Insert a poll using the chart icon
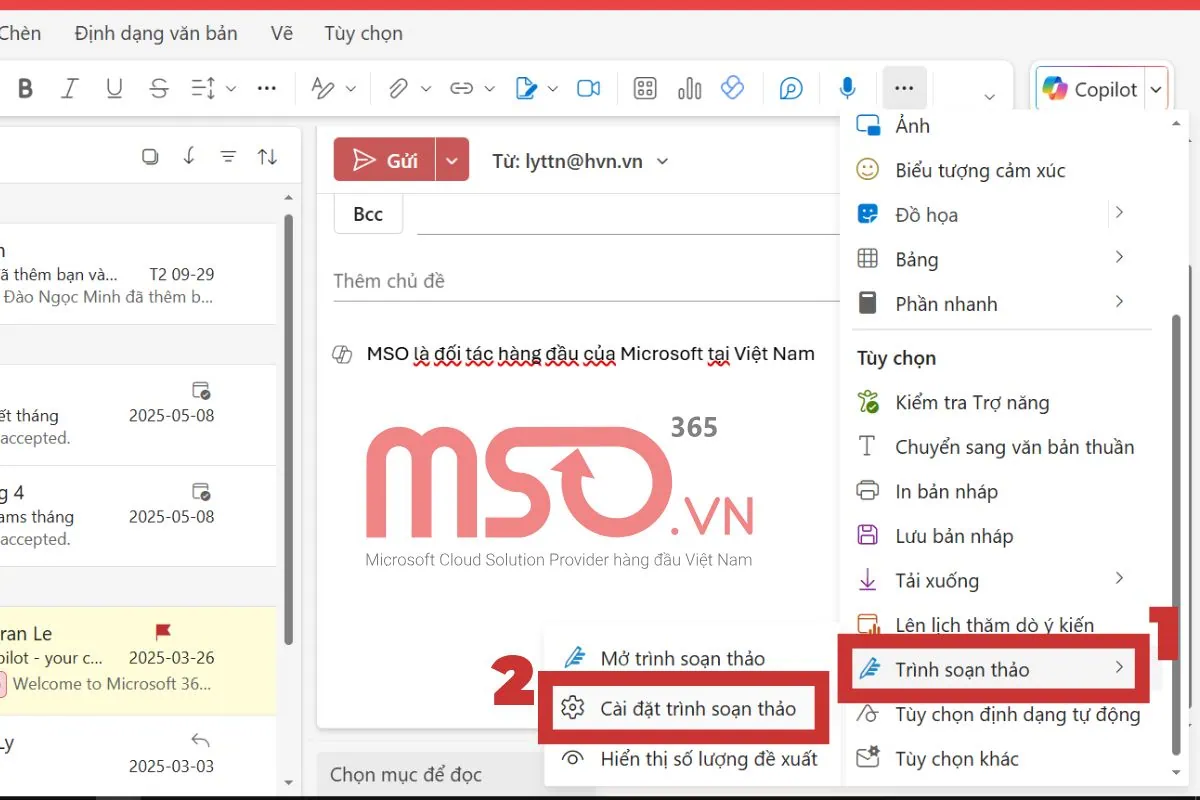 click(689, 88)
